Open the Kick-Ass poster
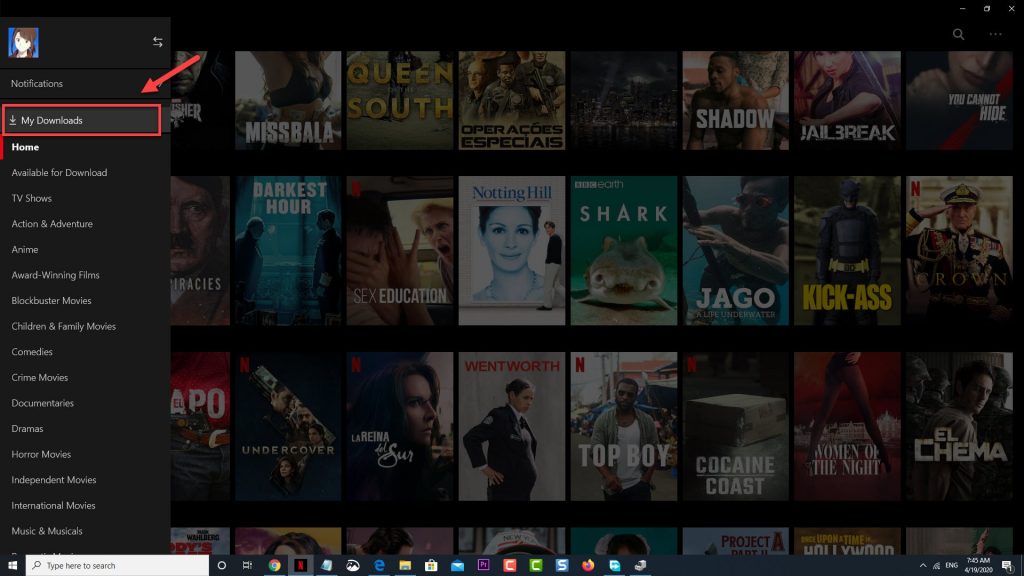Image resolution: width=1024 pixels, height=576 pixels. point(847,250)
